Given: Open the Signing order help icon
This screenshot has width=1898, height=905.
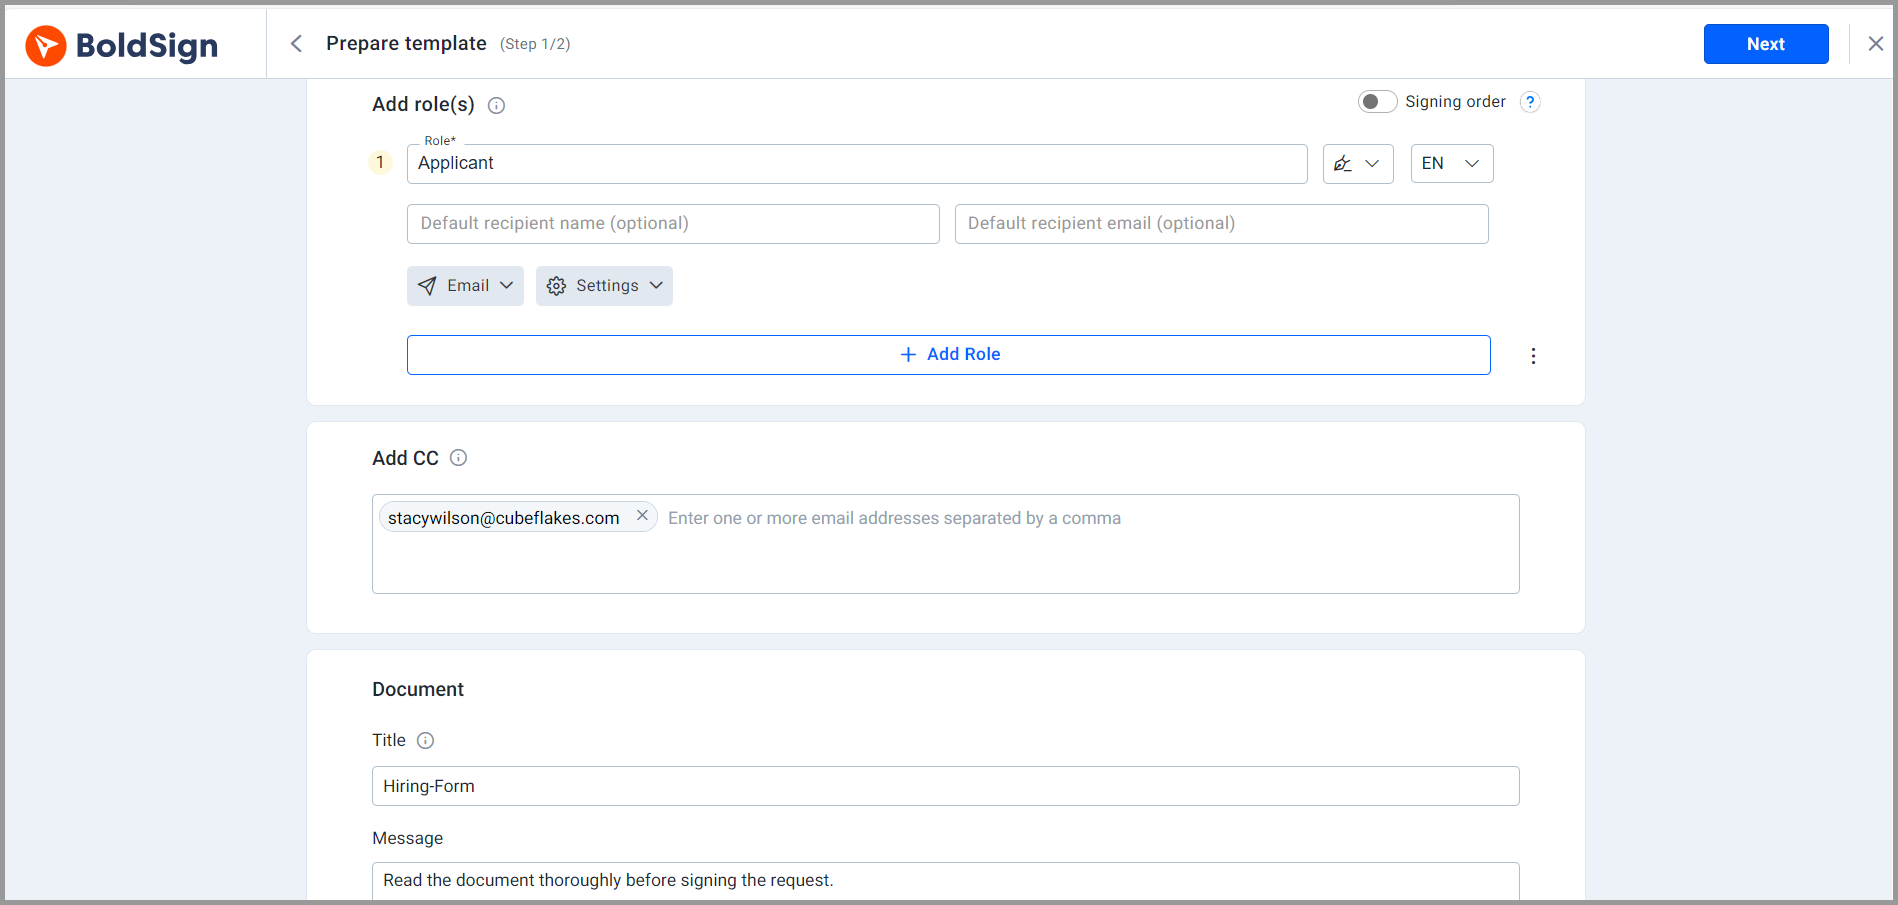Looking at the screenshot, I should coord(1529,102).
